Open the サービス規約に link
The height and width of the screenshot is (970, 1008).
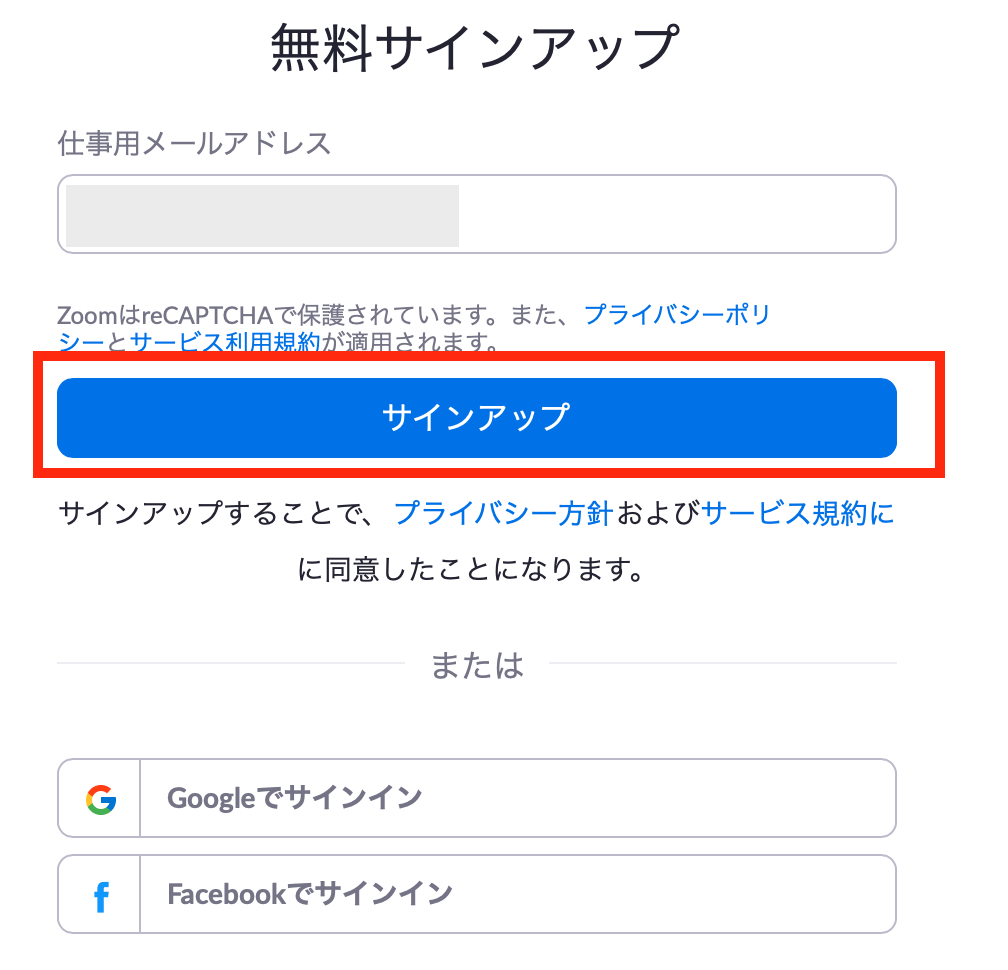[798, 513]
